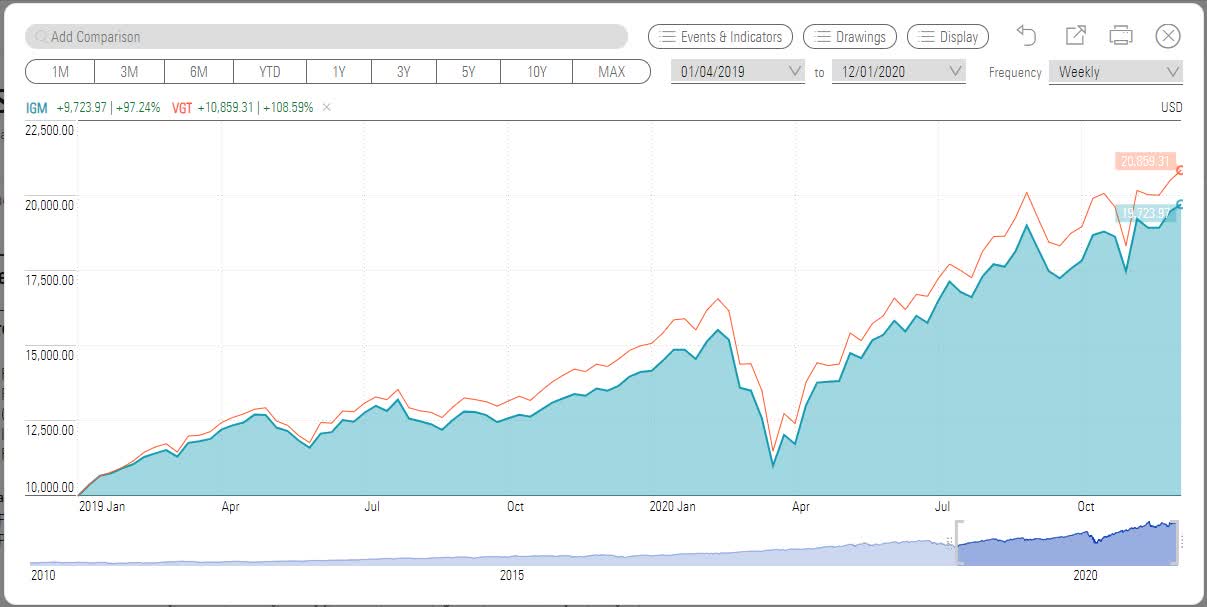This screenshot has height=607, width=1207.
Task: Switch to the YTD time range
Action: [268, 71]
